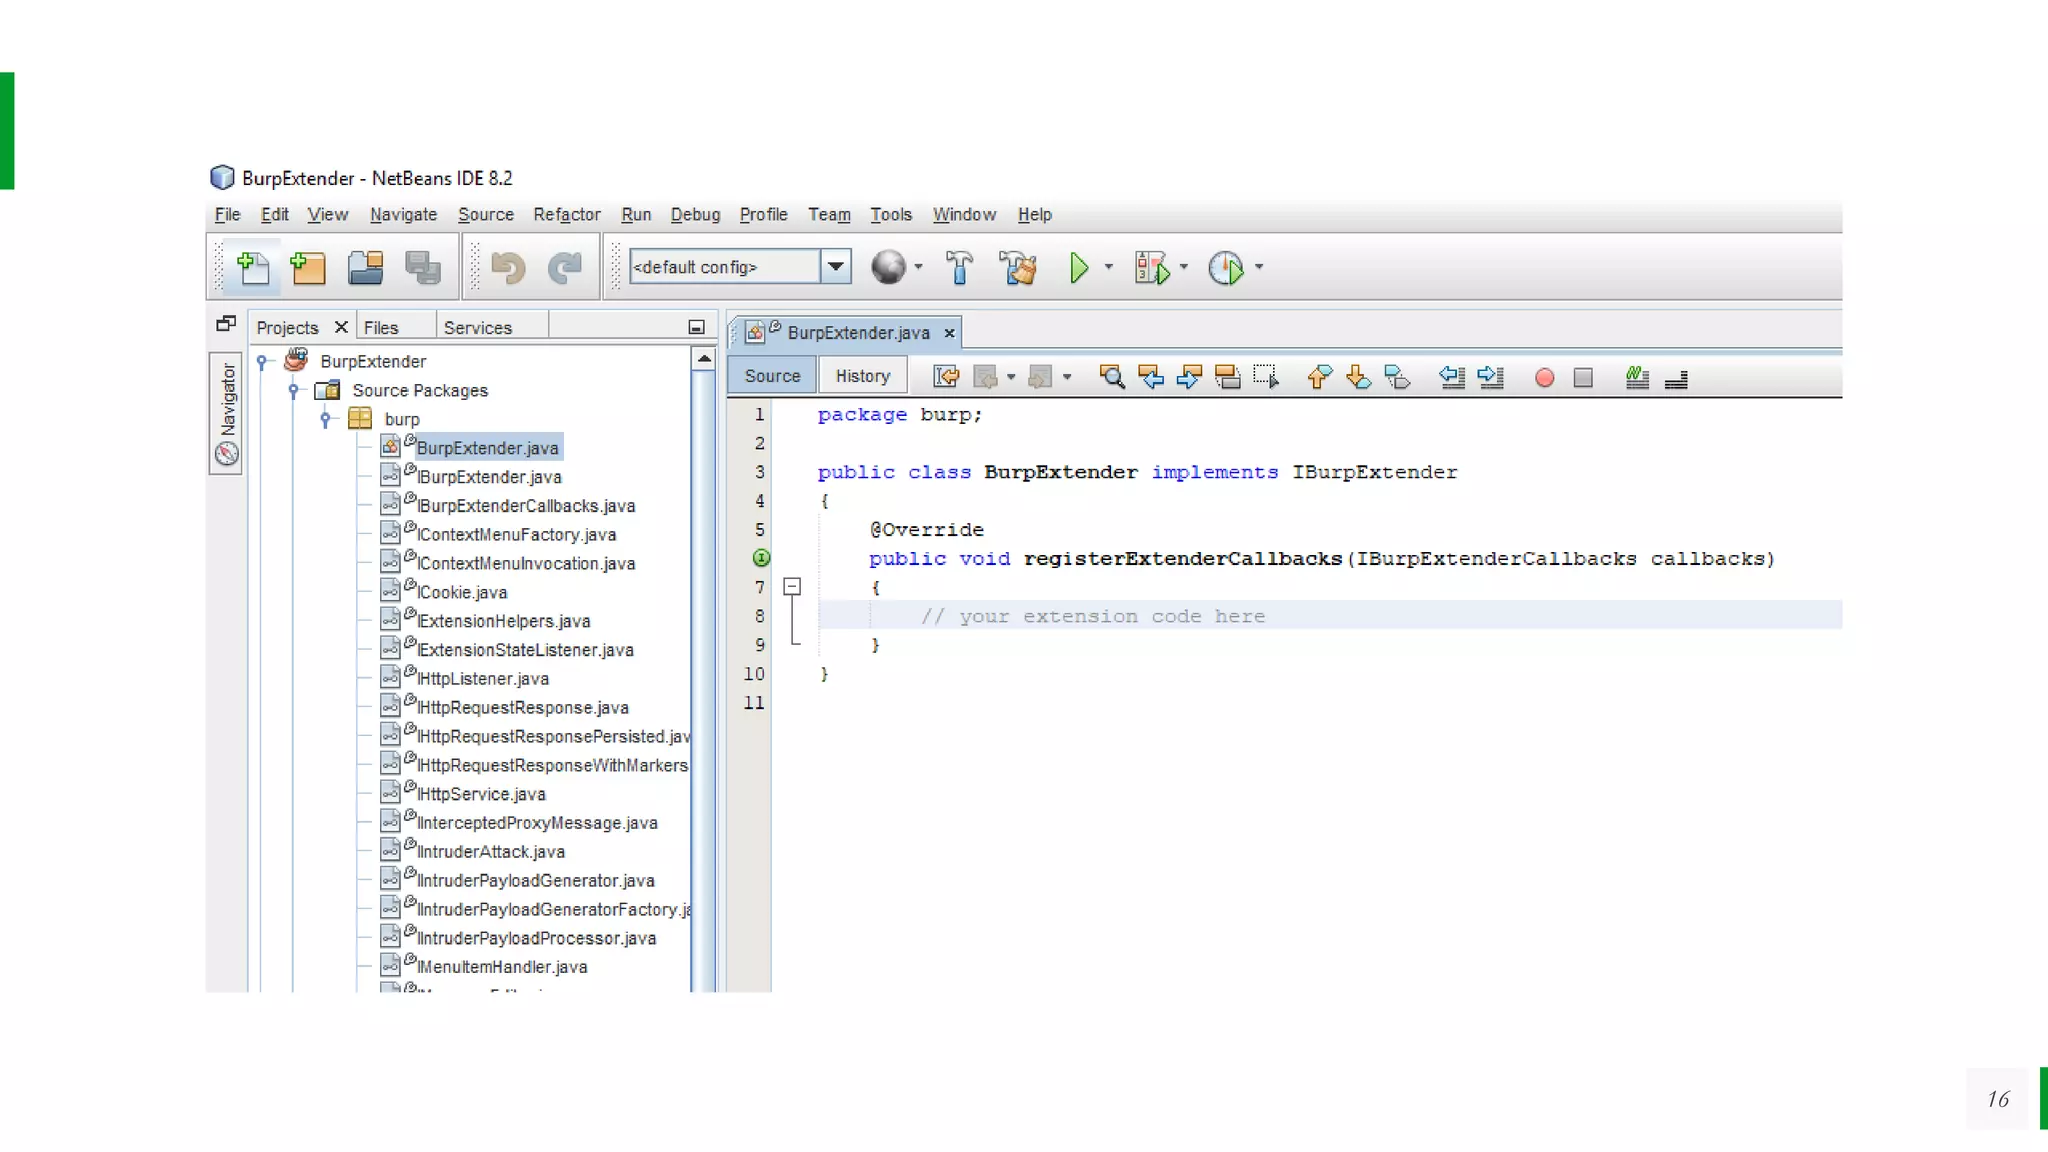Click the Build Project hammer icon
2048x1152 pixels.
click(958, 267)
